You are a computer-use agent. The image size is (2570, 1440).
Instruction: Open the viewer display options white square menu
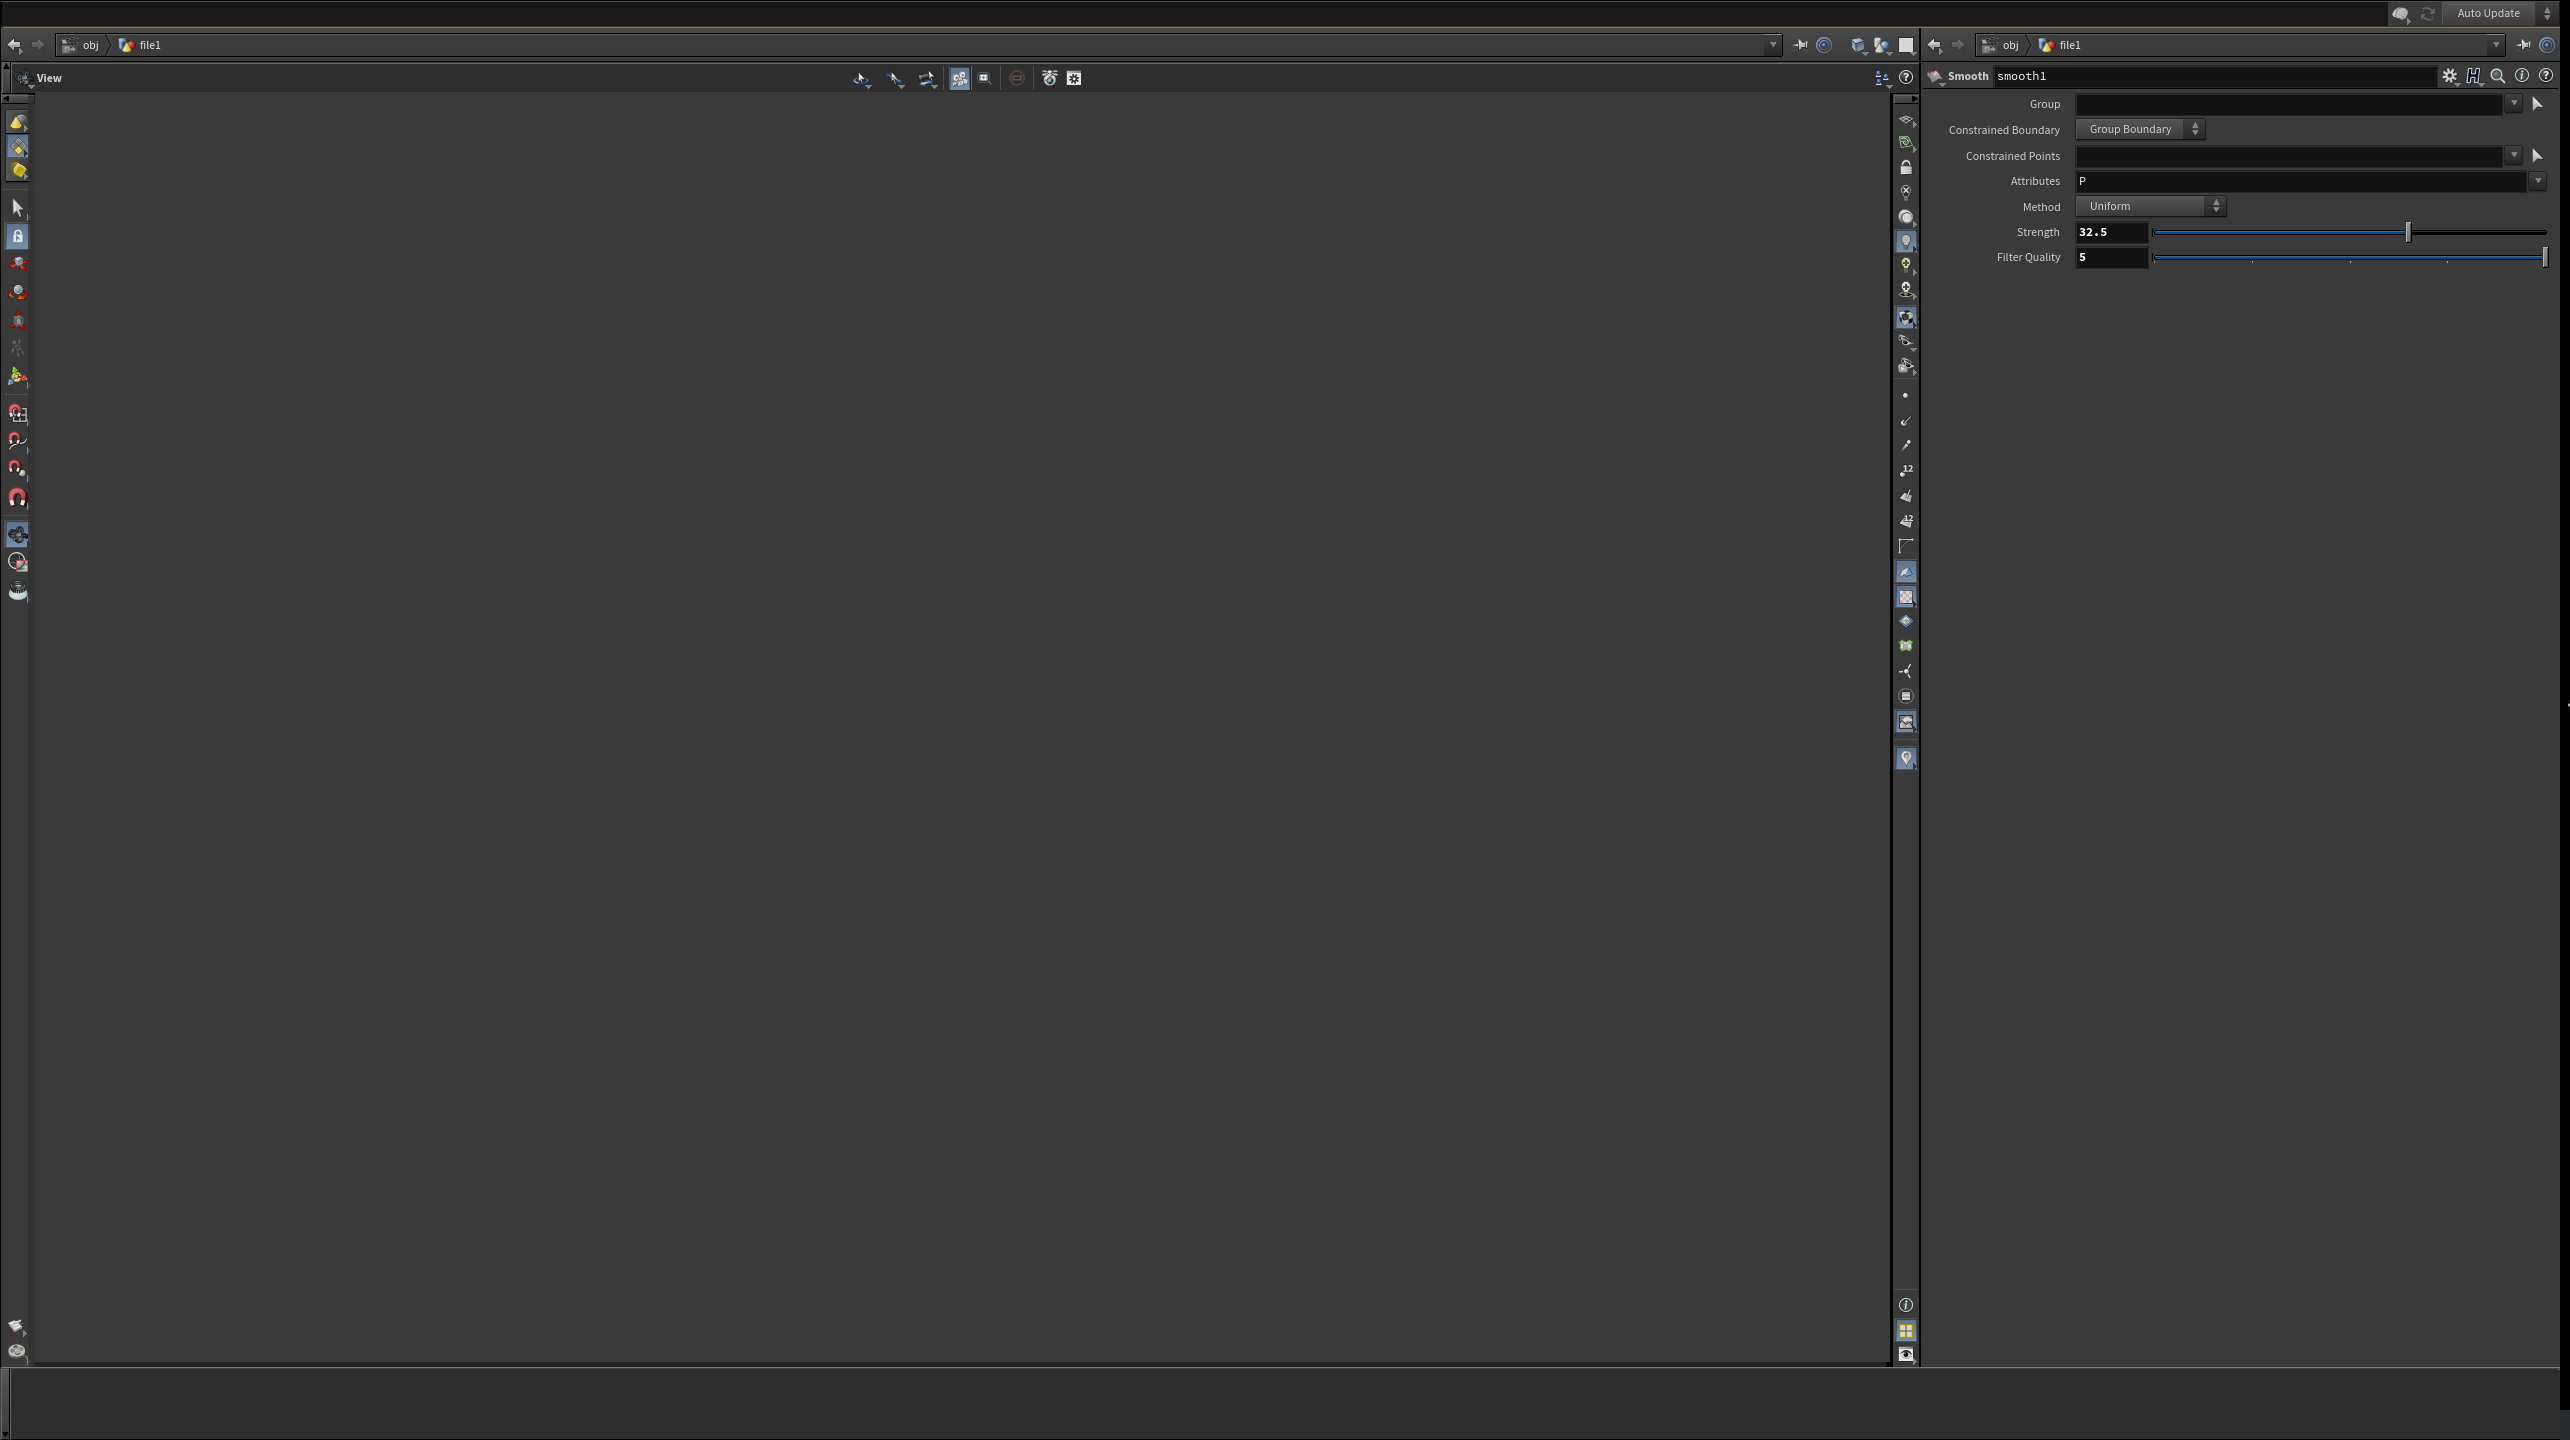click(1906, 45)
